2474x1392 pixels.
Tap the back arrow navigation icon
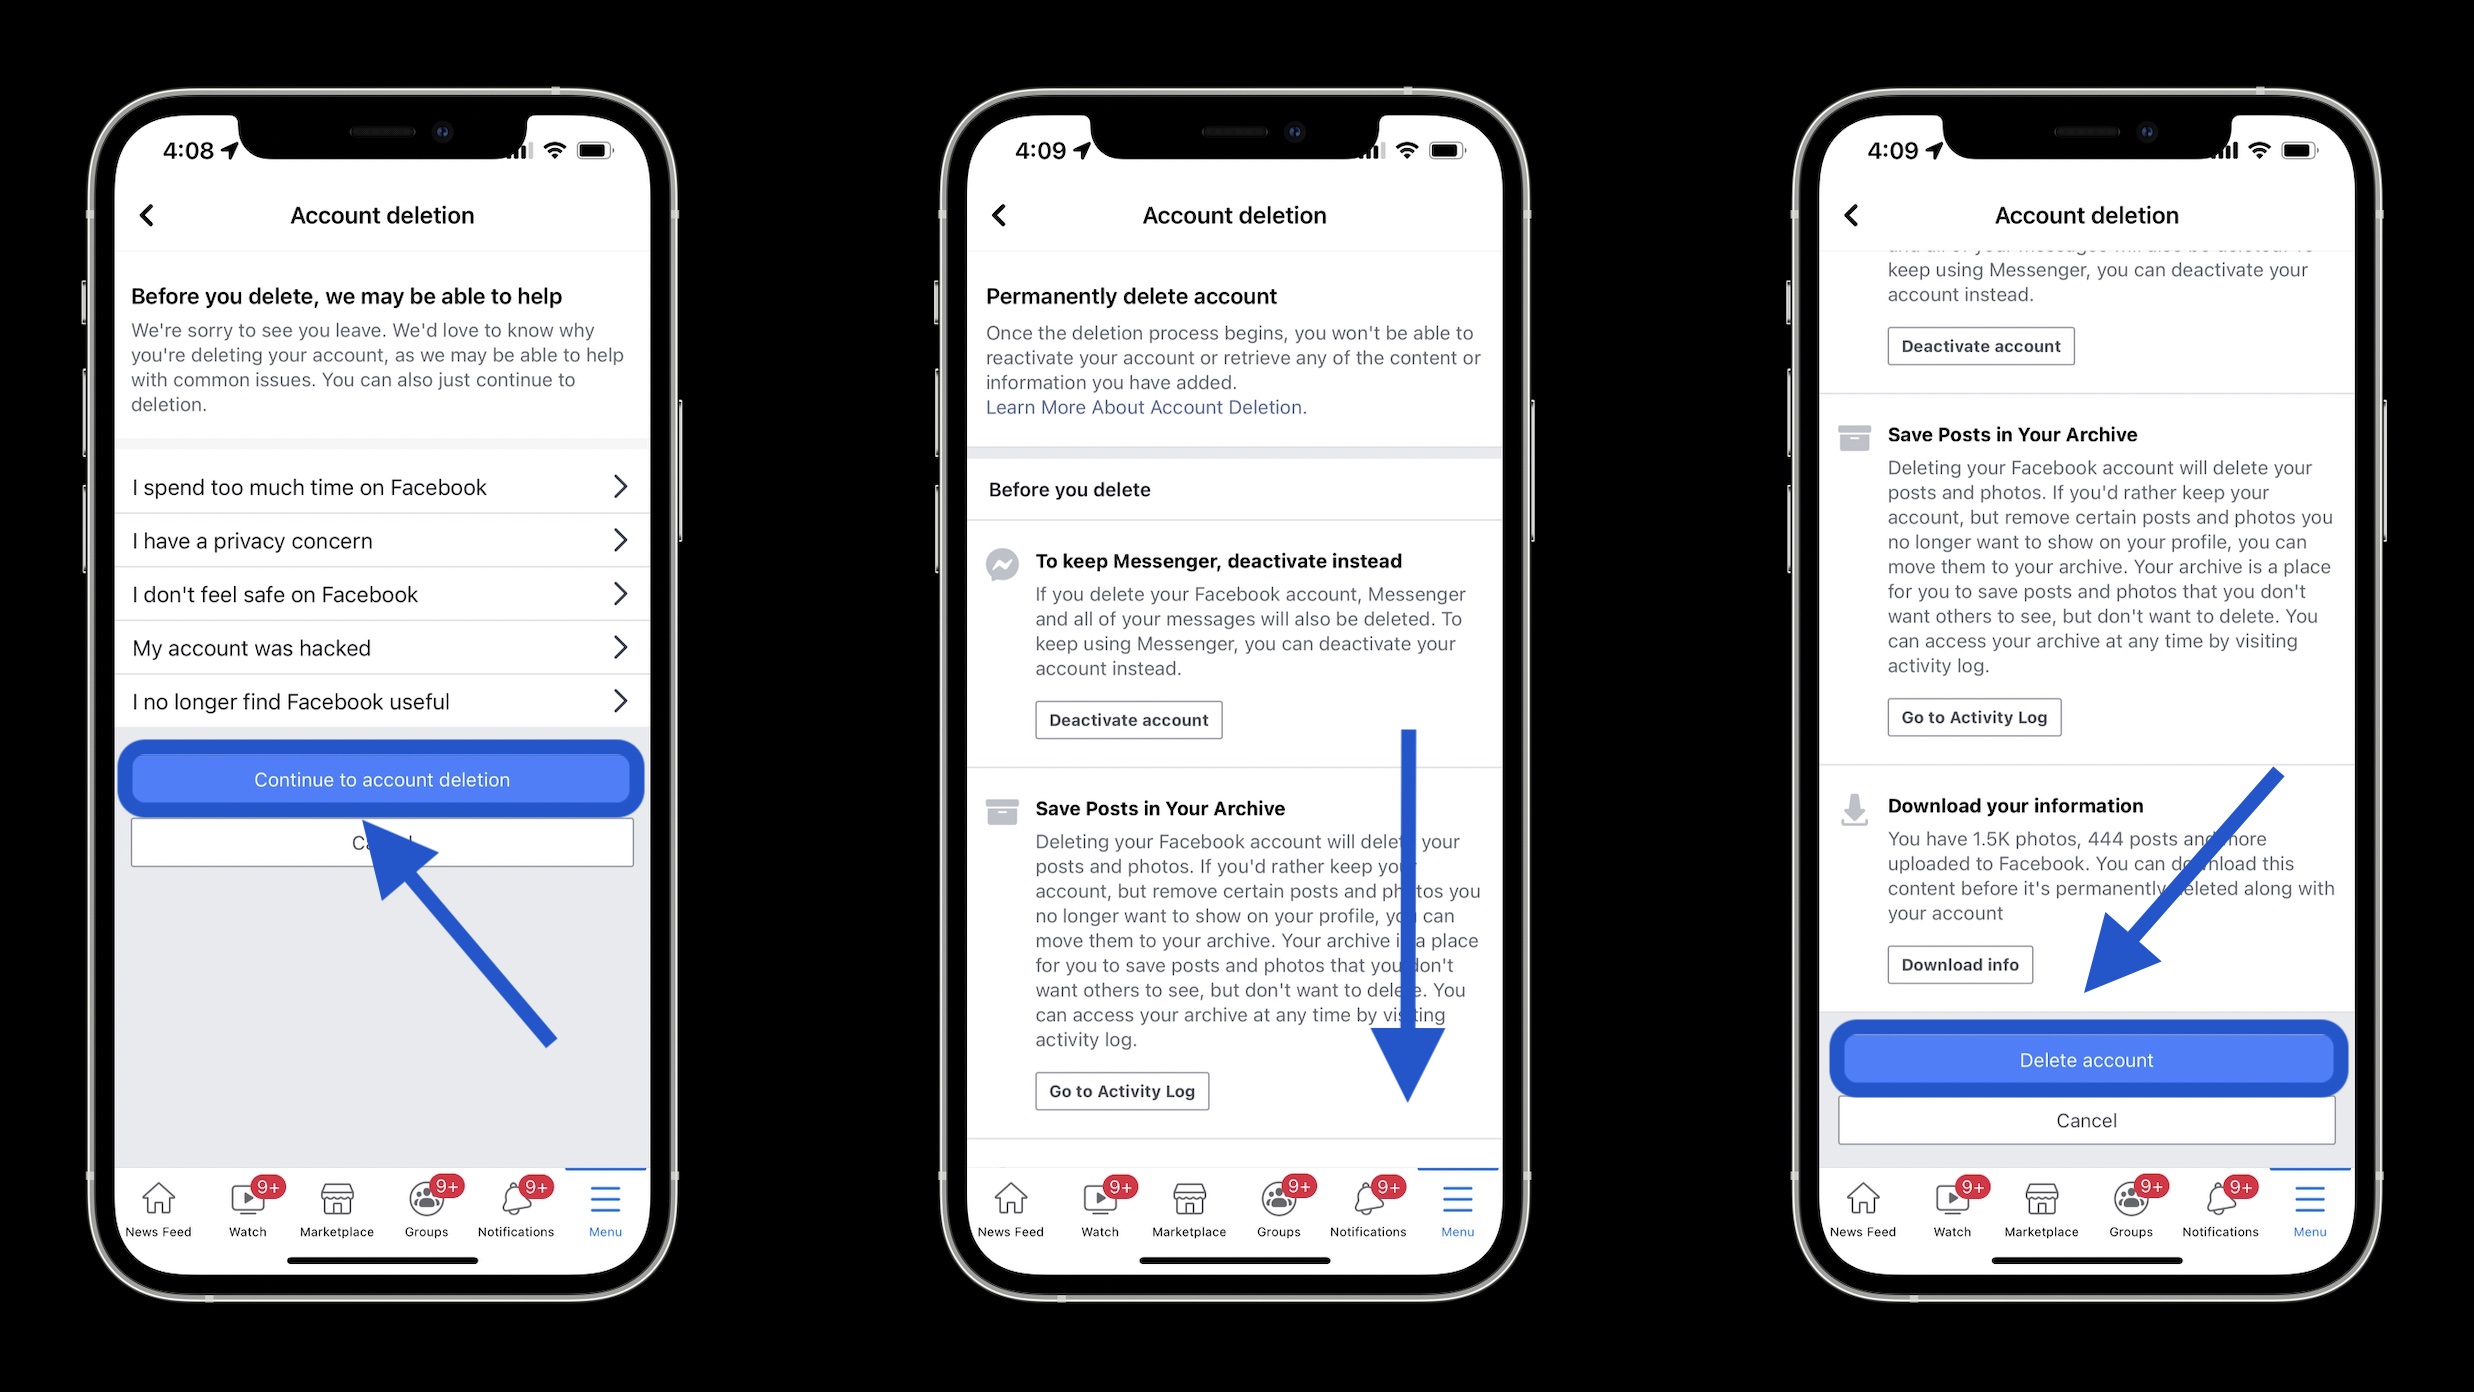pos(148,214)
